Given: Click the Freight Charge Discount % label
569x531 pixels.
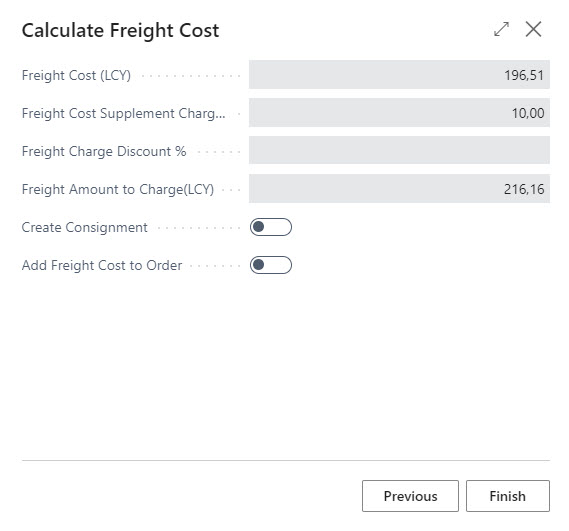Looking at the screenshot, I should tap(104, 151).
